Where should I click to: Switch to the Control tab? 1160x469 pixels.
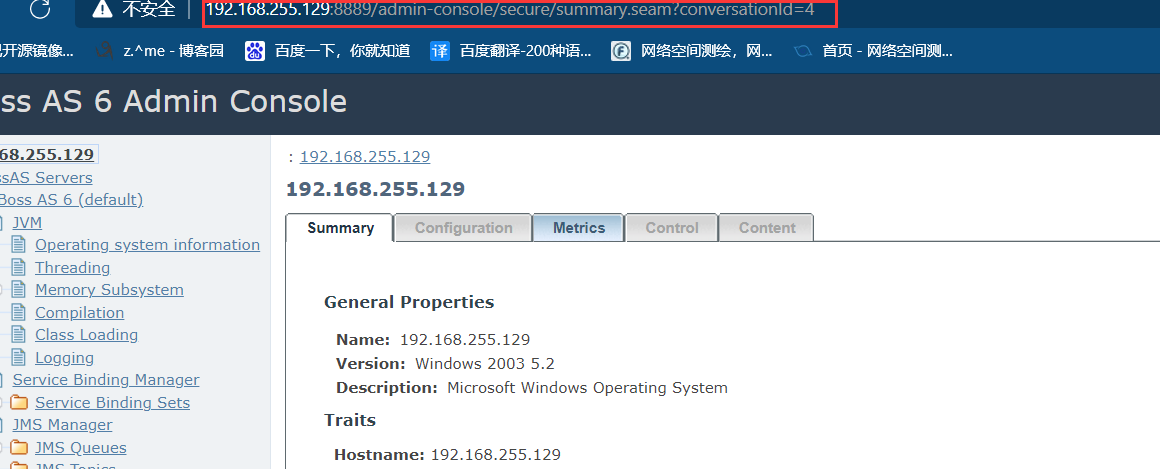pos(672,228)
